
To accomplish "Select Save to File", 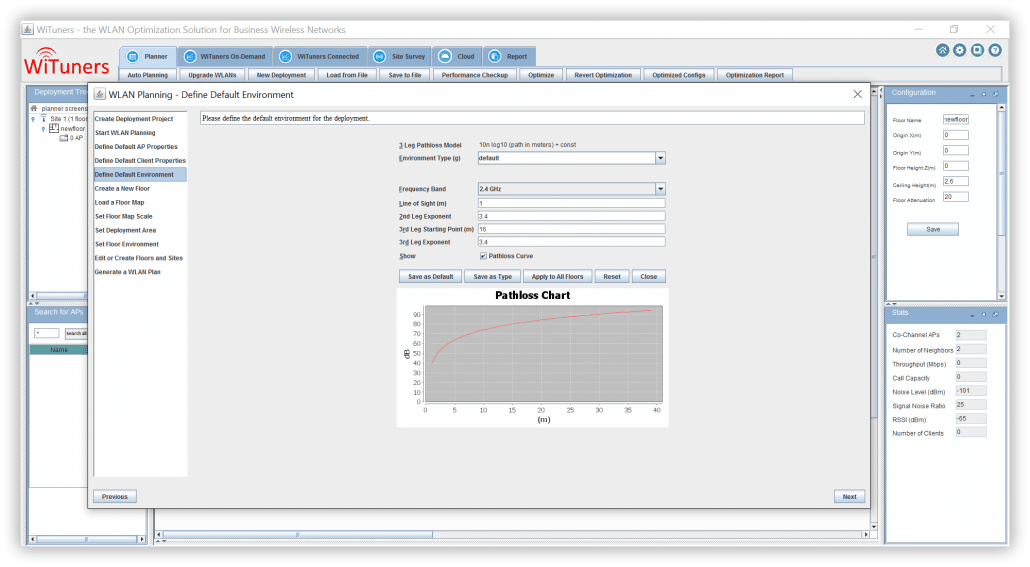I will tap(405, 75).
